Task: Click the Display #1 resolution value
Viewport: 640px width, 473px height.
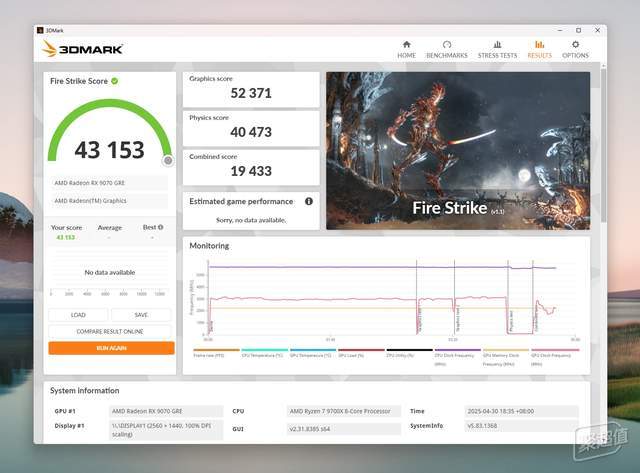Action: coord(166,430)
